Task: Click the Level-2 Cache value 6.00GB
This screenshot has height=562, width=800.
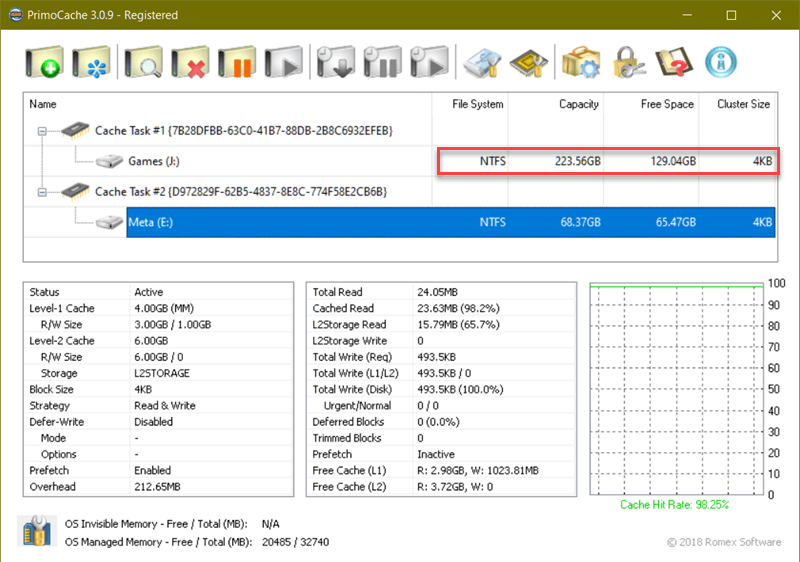Action: click(x=151, y=341)
